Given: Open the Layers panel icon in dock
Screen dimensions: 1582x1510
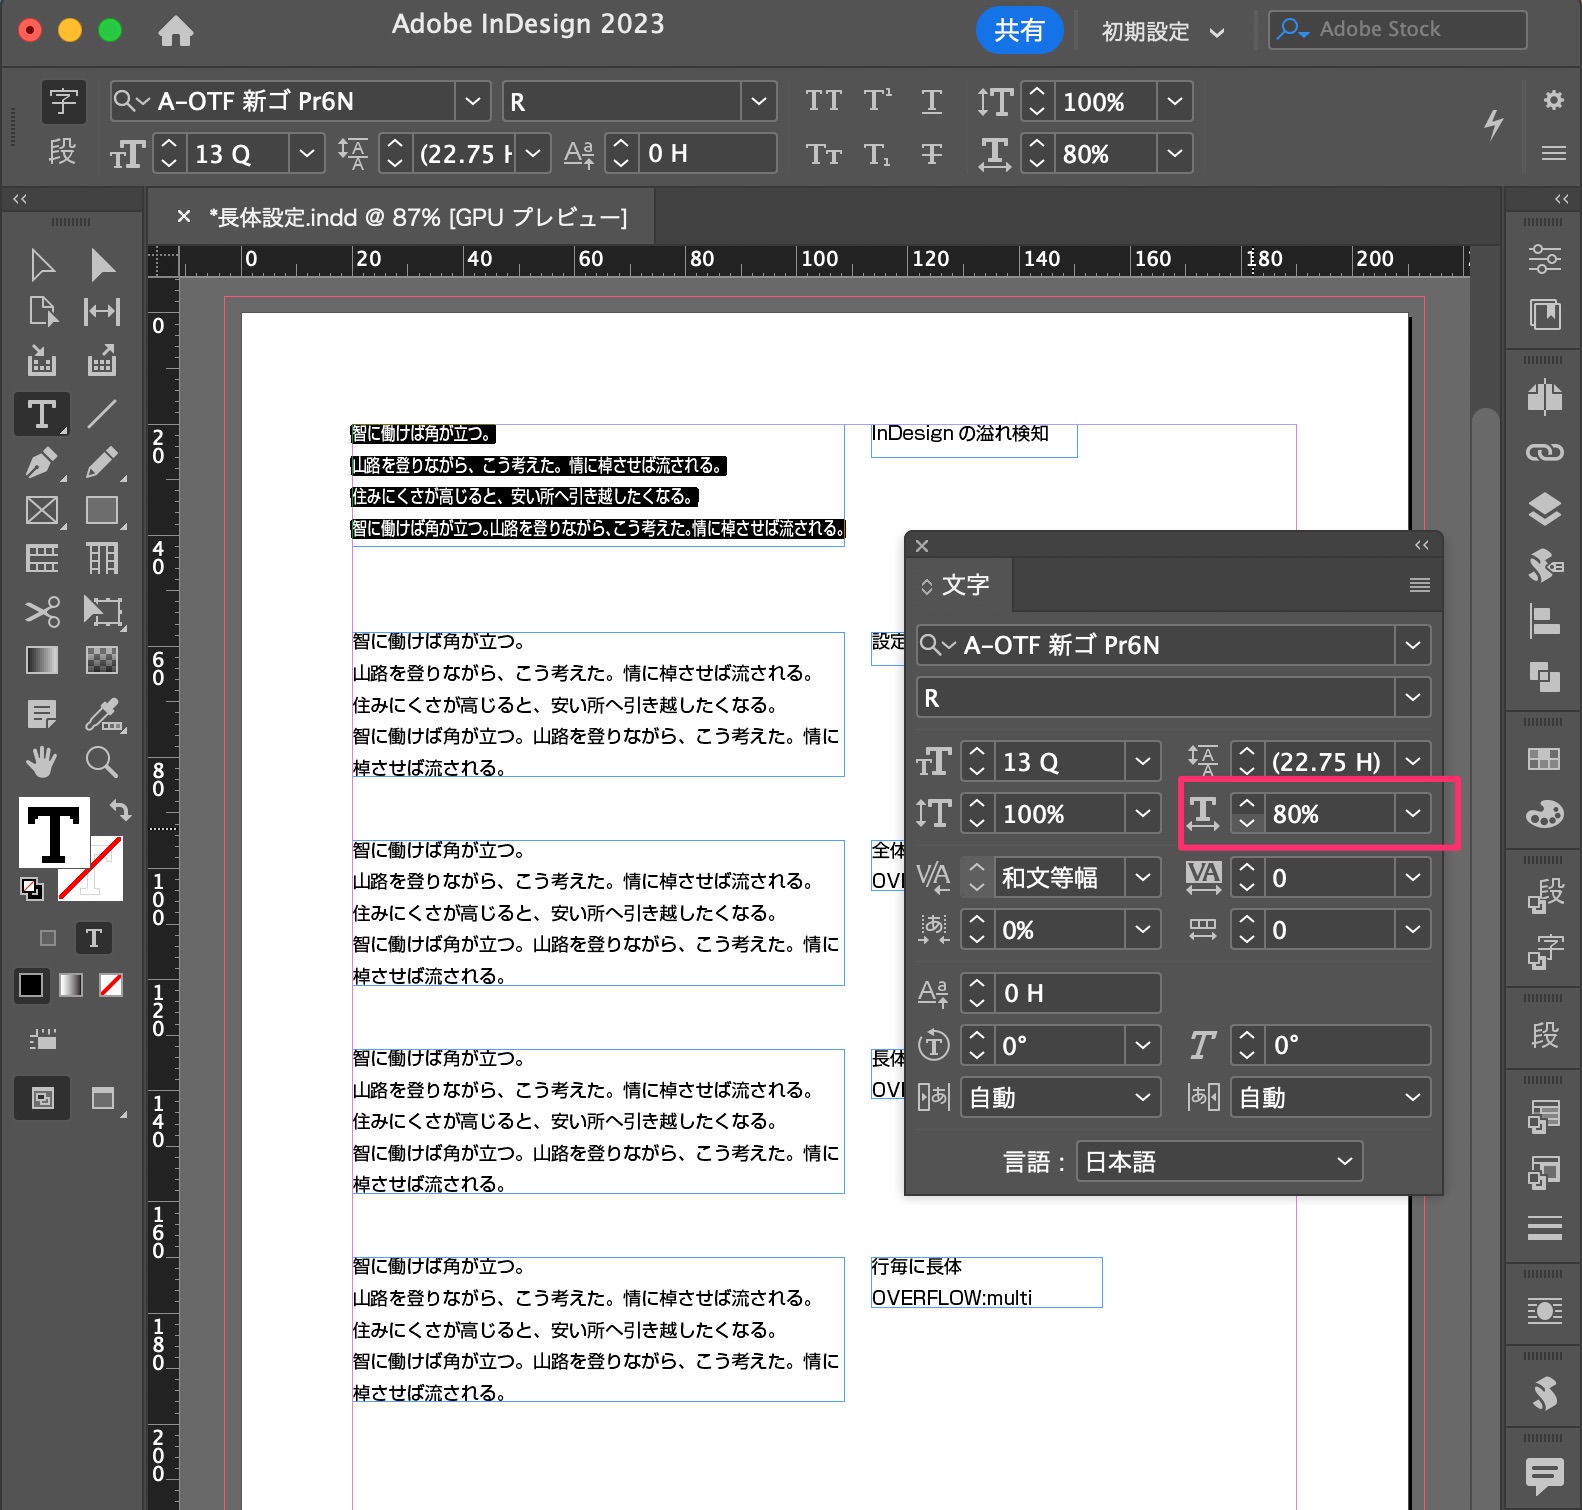Looking at the screenshot, I should (x=1544, y=509).
